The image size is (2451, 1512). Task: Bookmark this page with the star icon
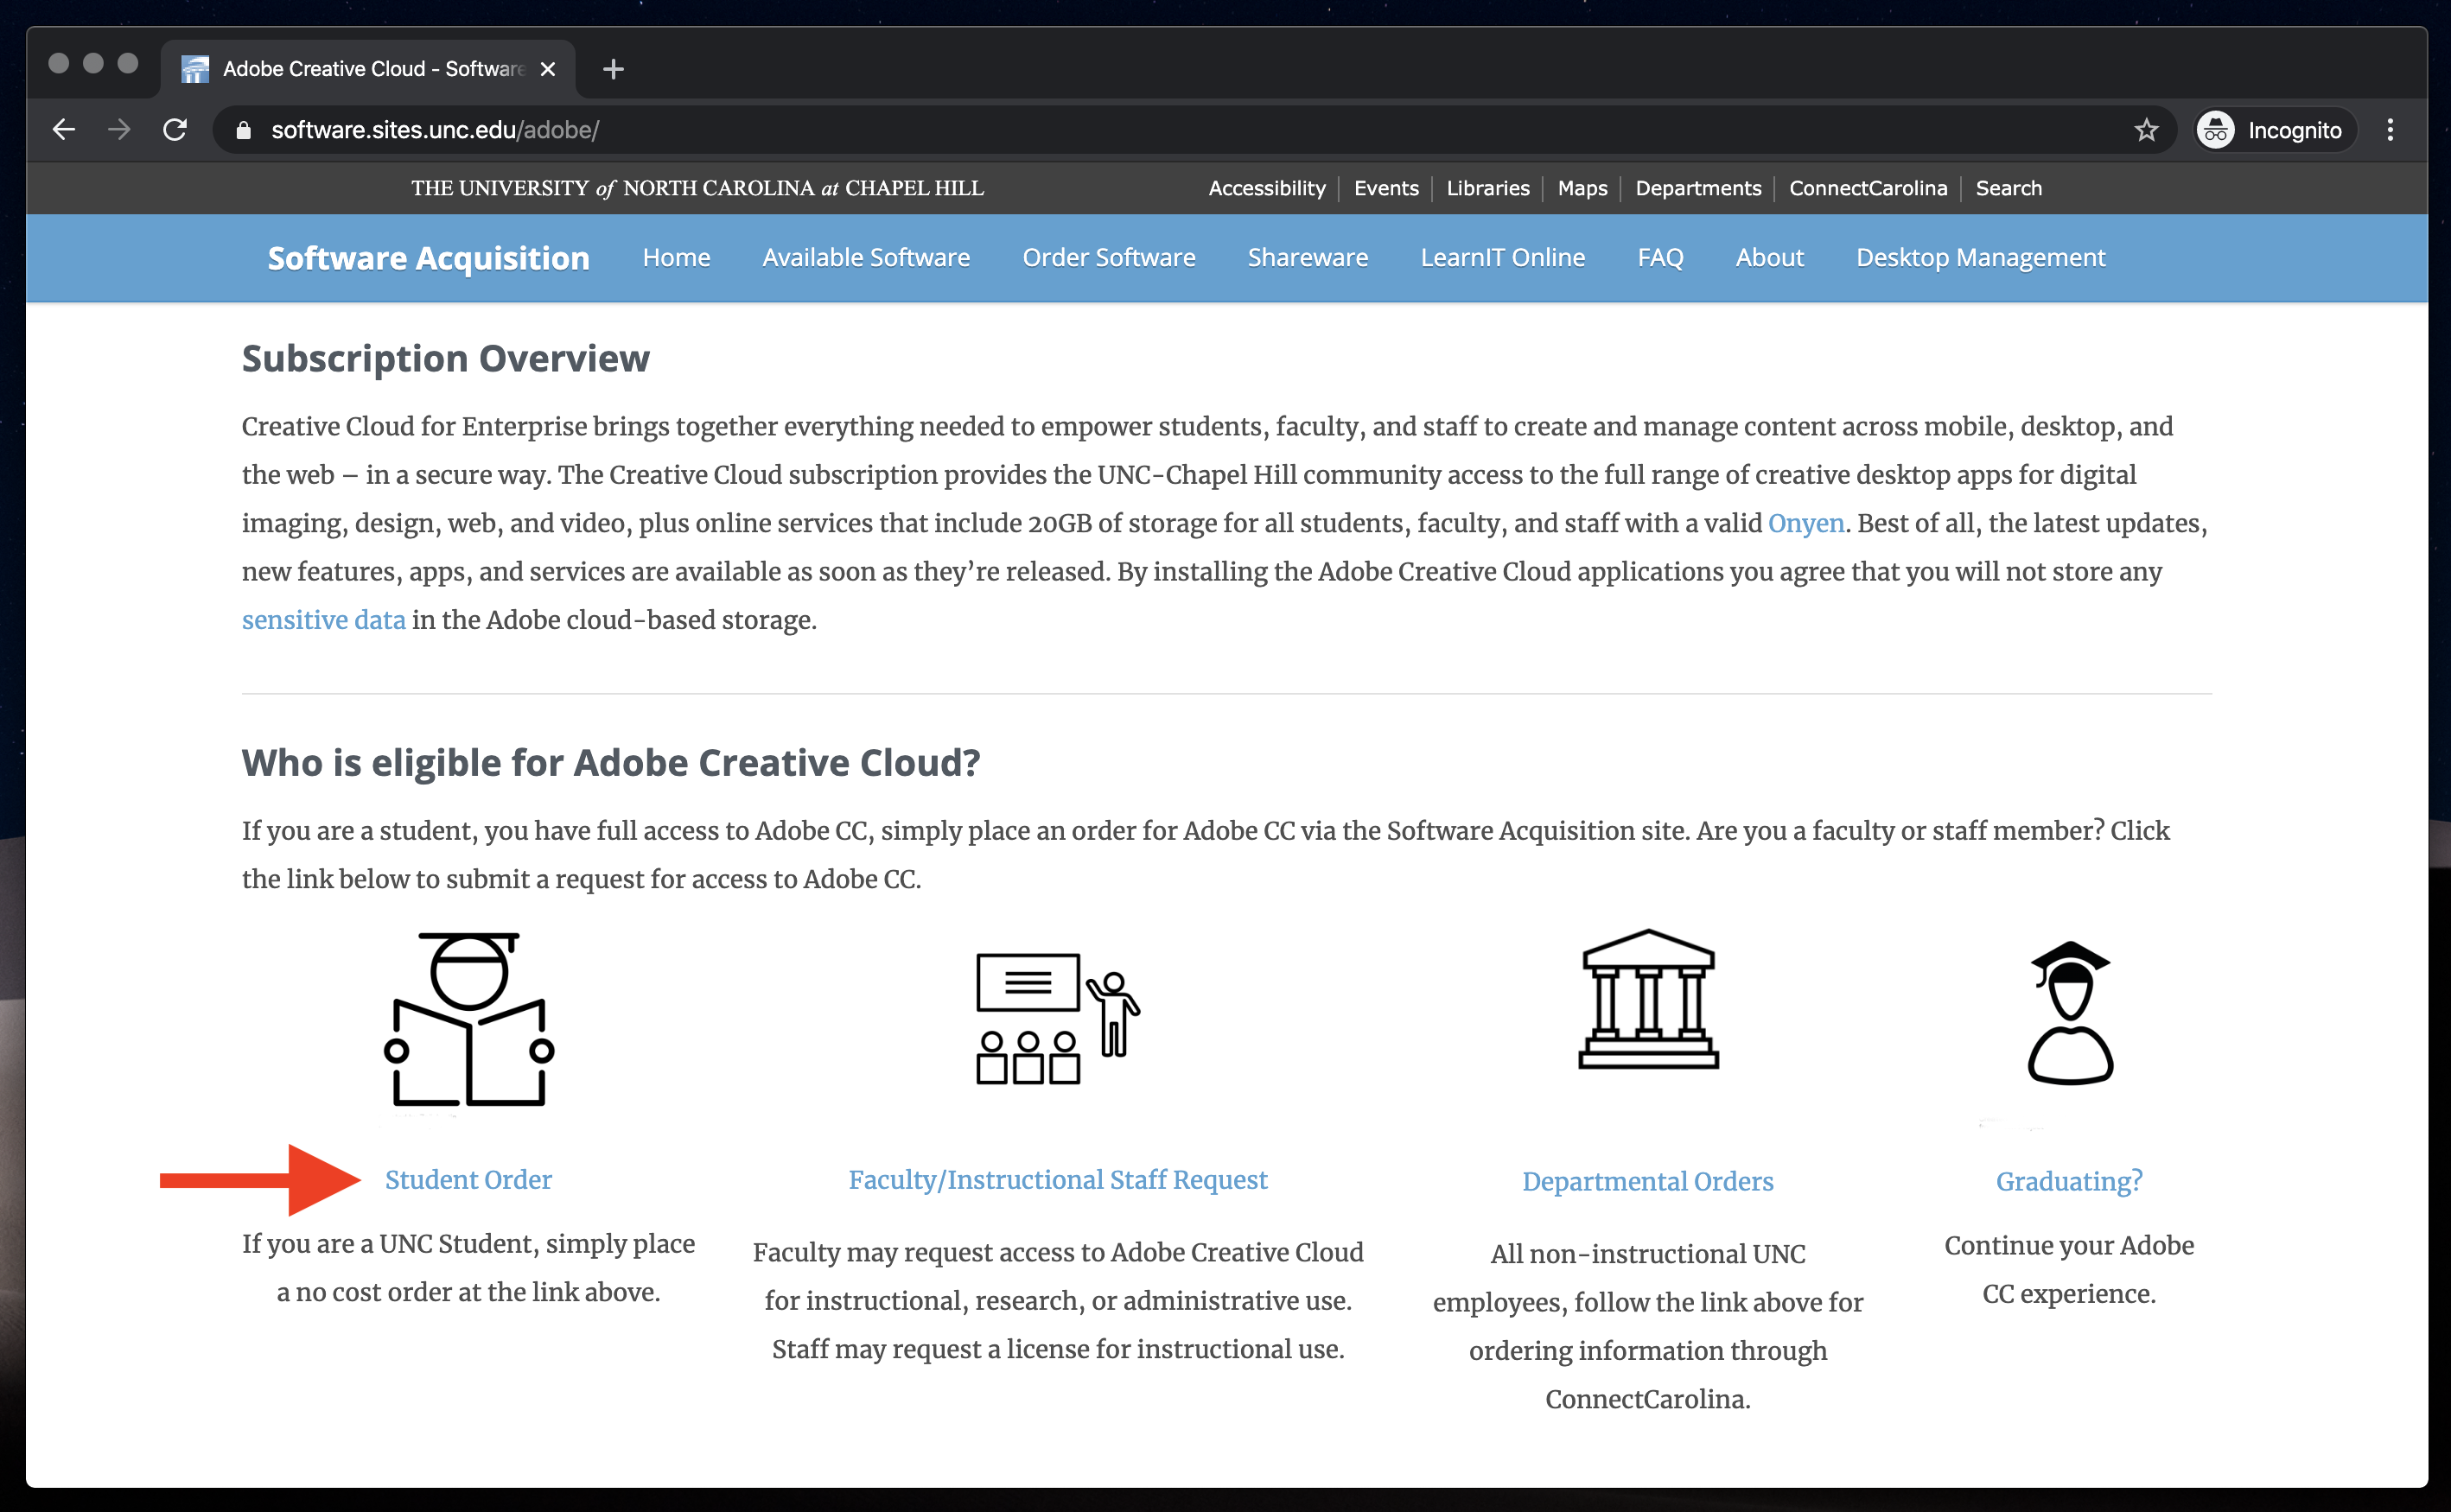tap(2146, 130)
